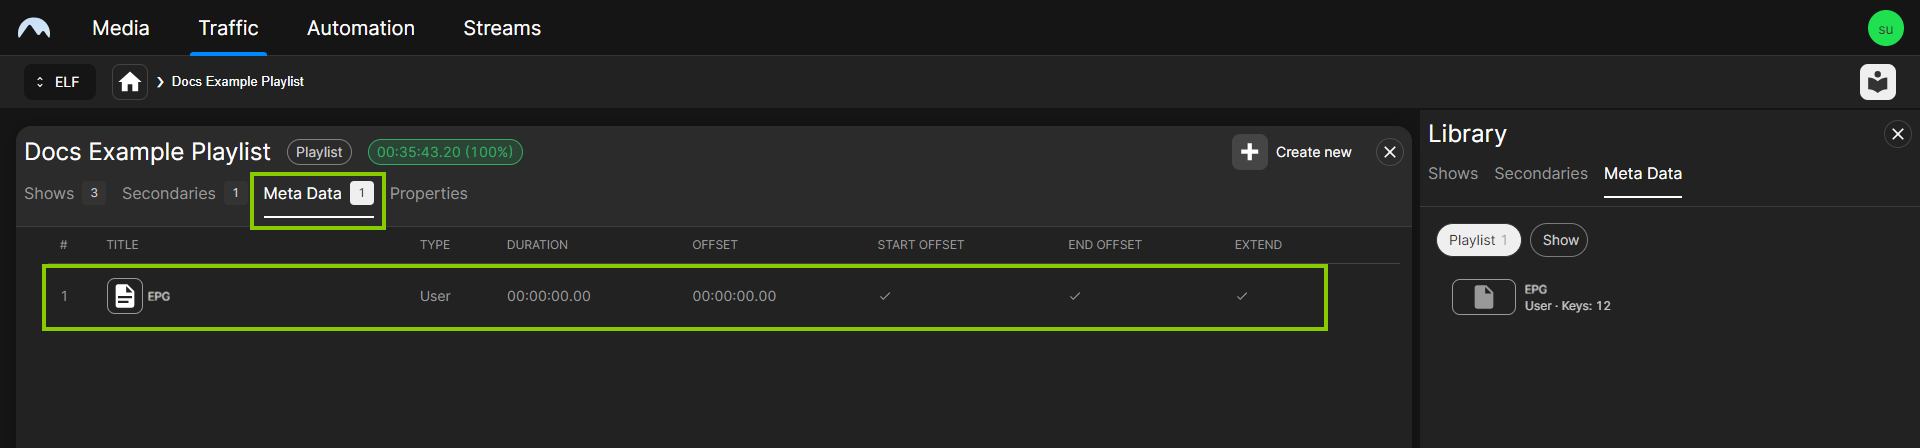
Task: Toggle the Start Offset checkmark for EPG
Action: coord(885,296)
